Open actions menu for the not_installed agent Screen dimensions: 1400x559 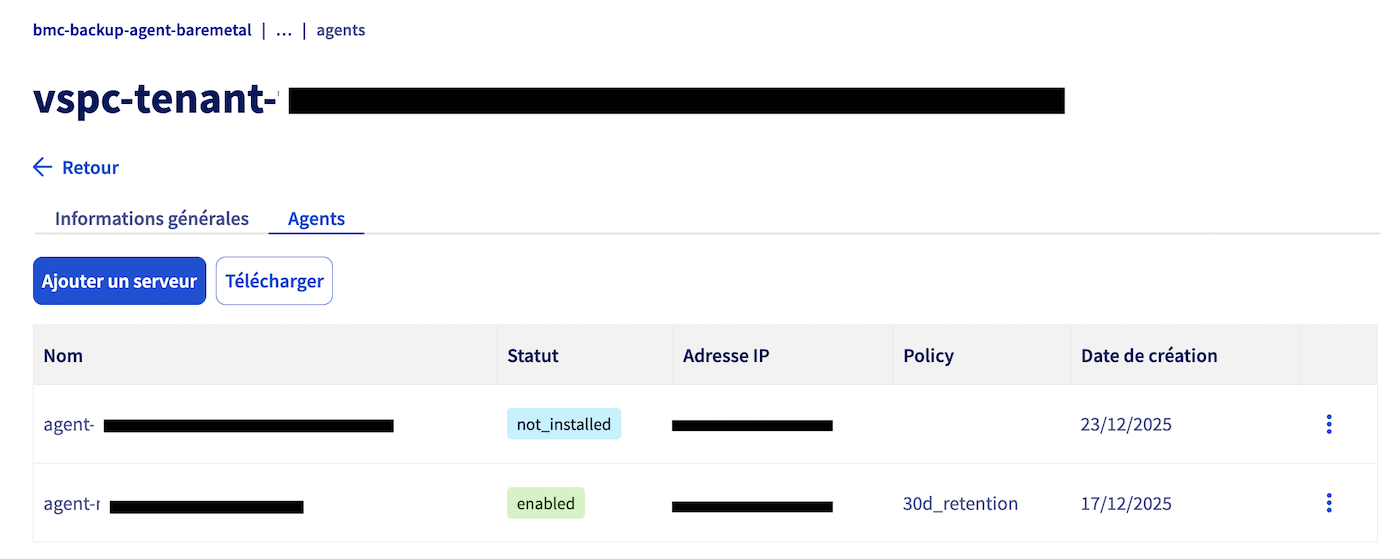pyautogui.click(x=1328, y=424)
